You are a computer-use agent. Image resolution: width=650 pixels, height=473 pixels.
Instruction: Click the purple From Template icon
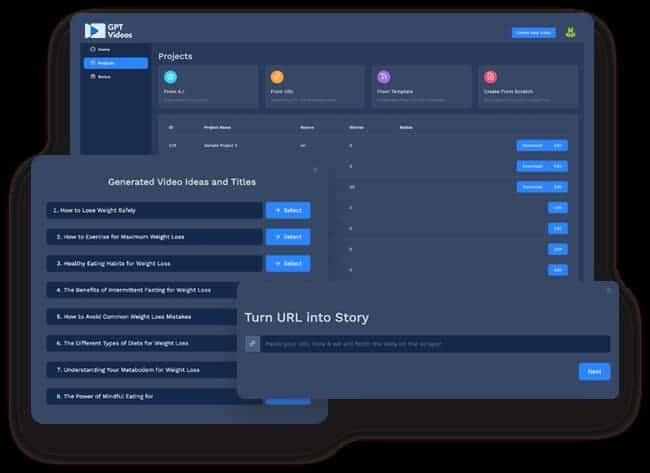(384, 77)
